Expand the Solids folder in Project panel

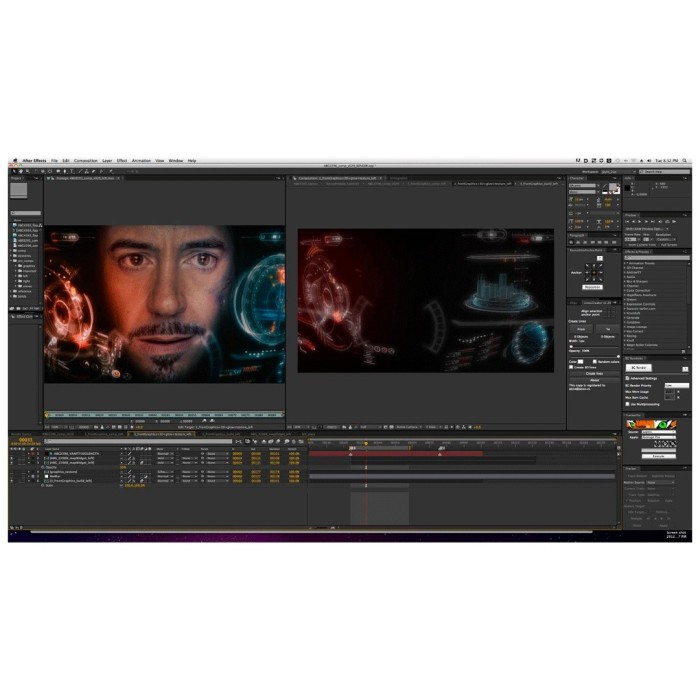[x=11, y=296]
